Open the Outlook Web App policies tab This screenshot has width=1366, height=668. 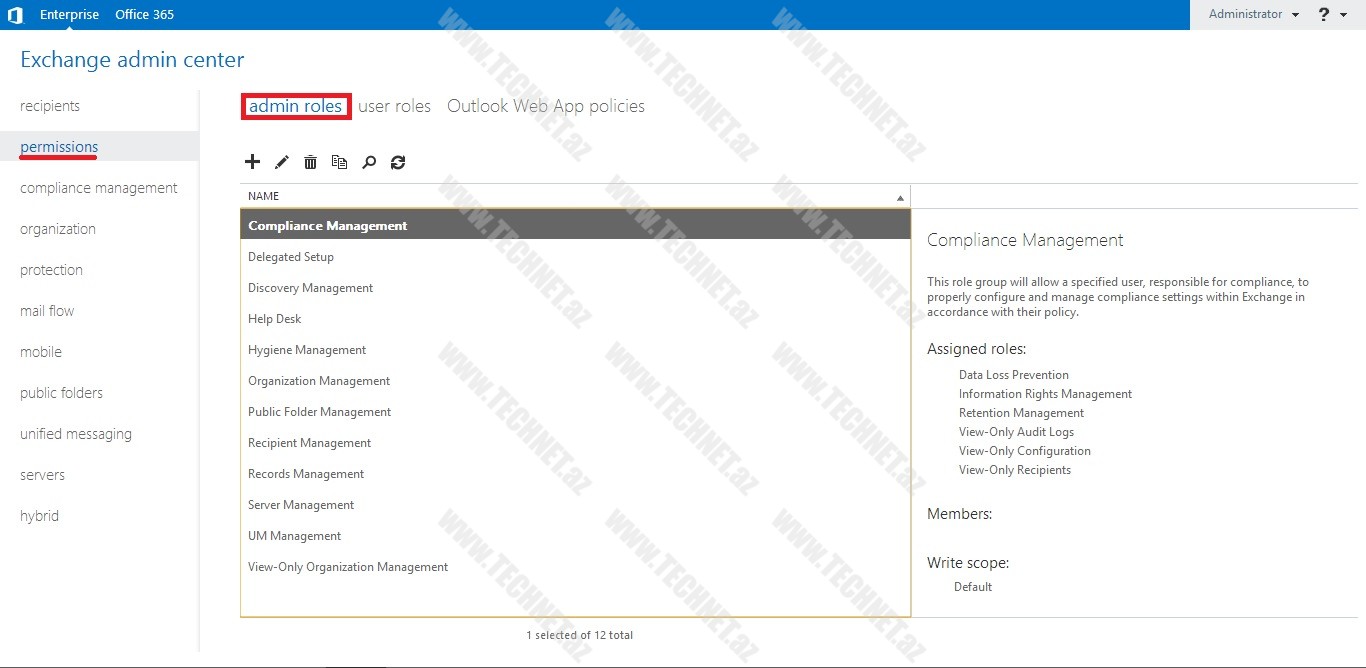545,106
